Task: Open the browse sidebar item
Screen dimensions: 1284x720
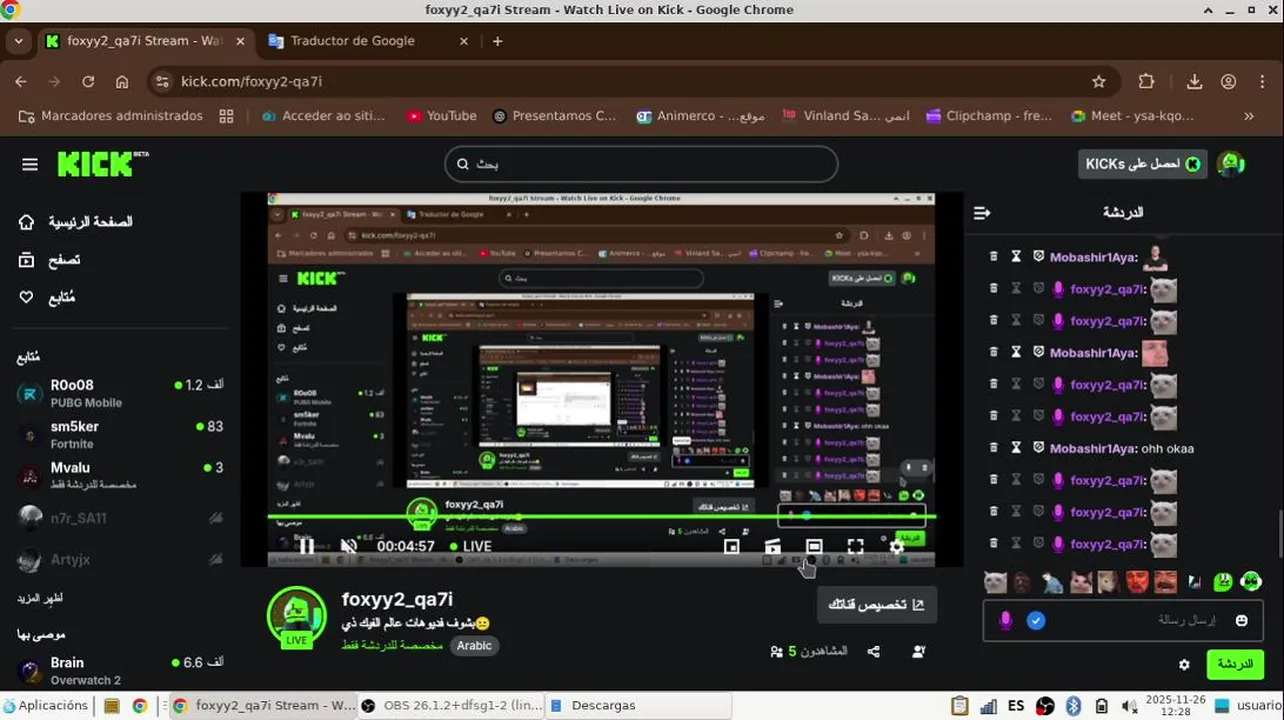Action: click(x=50, y=260)
